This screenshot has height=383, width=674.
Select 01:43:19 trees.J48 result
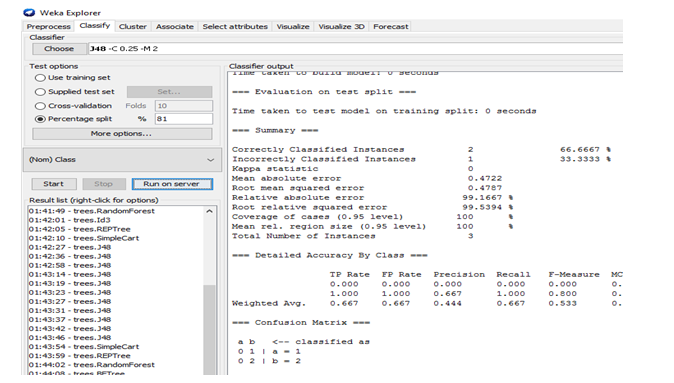(70, 283)
